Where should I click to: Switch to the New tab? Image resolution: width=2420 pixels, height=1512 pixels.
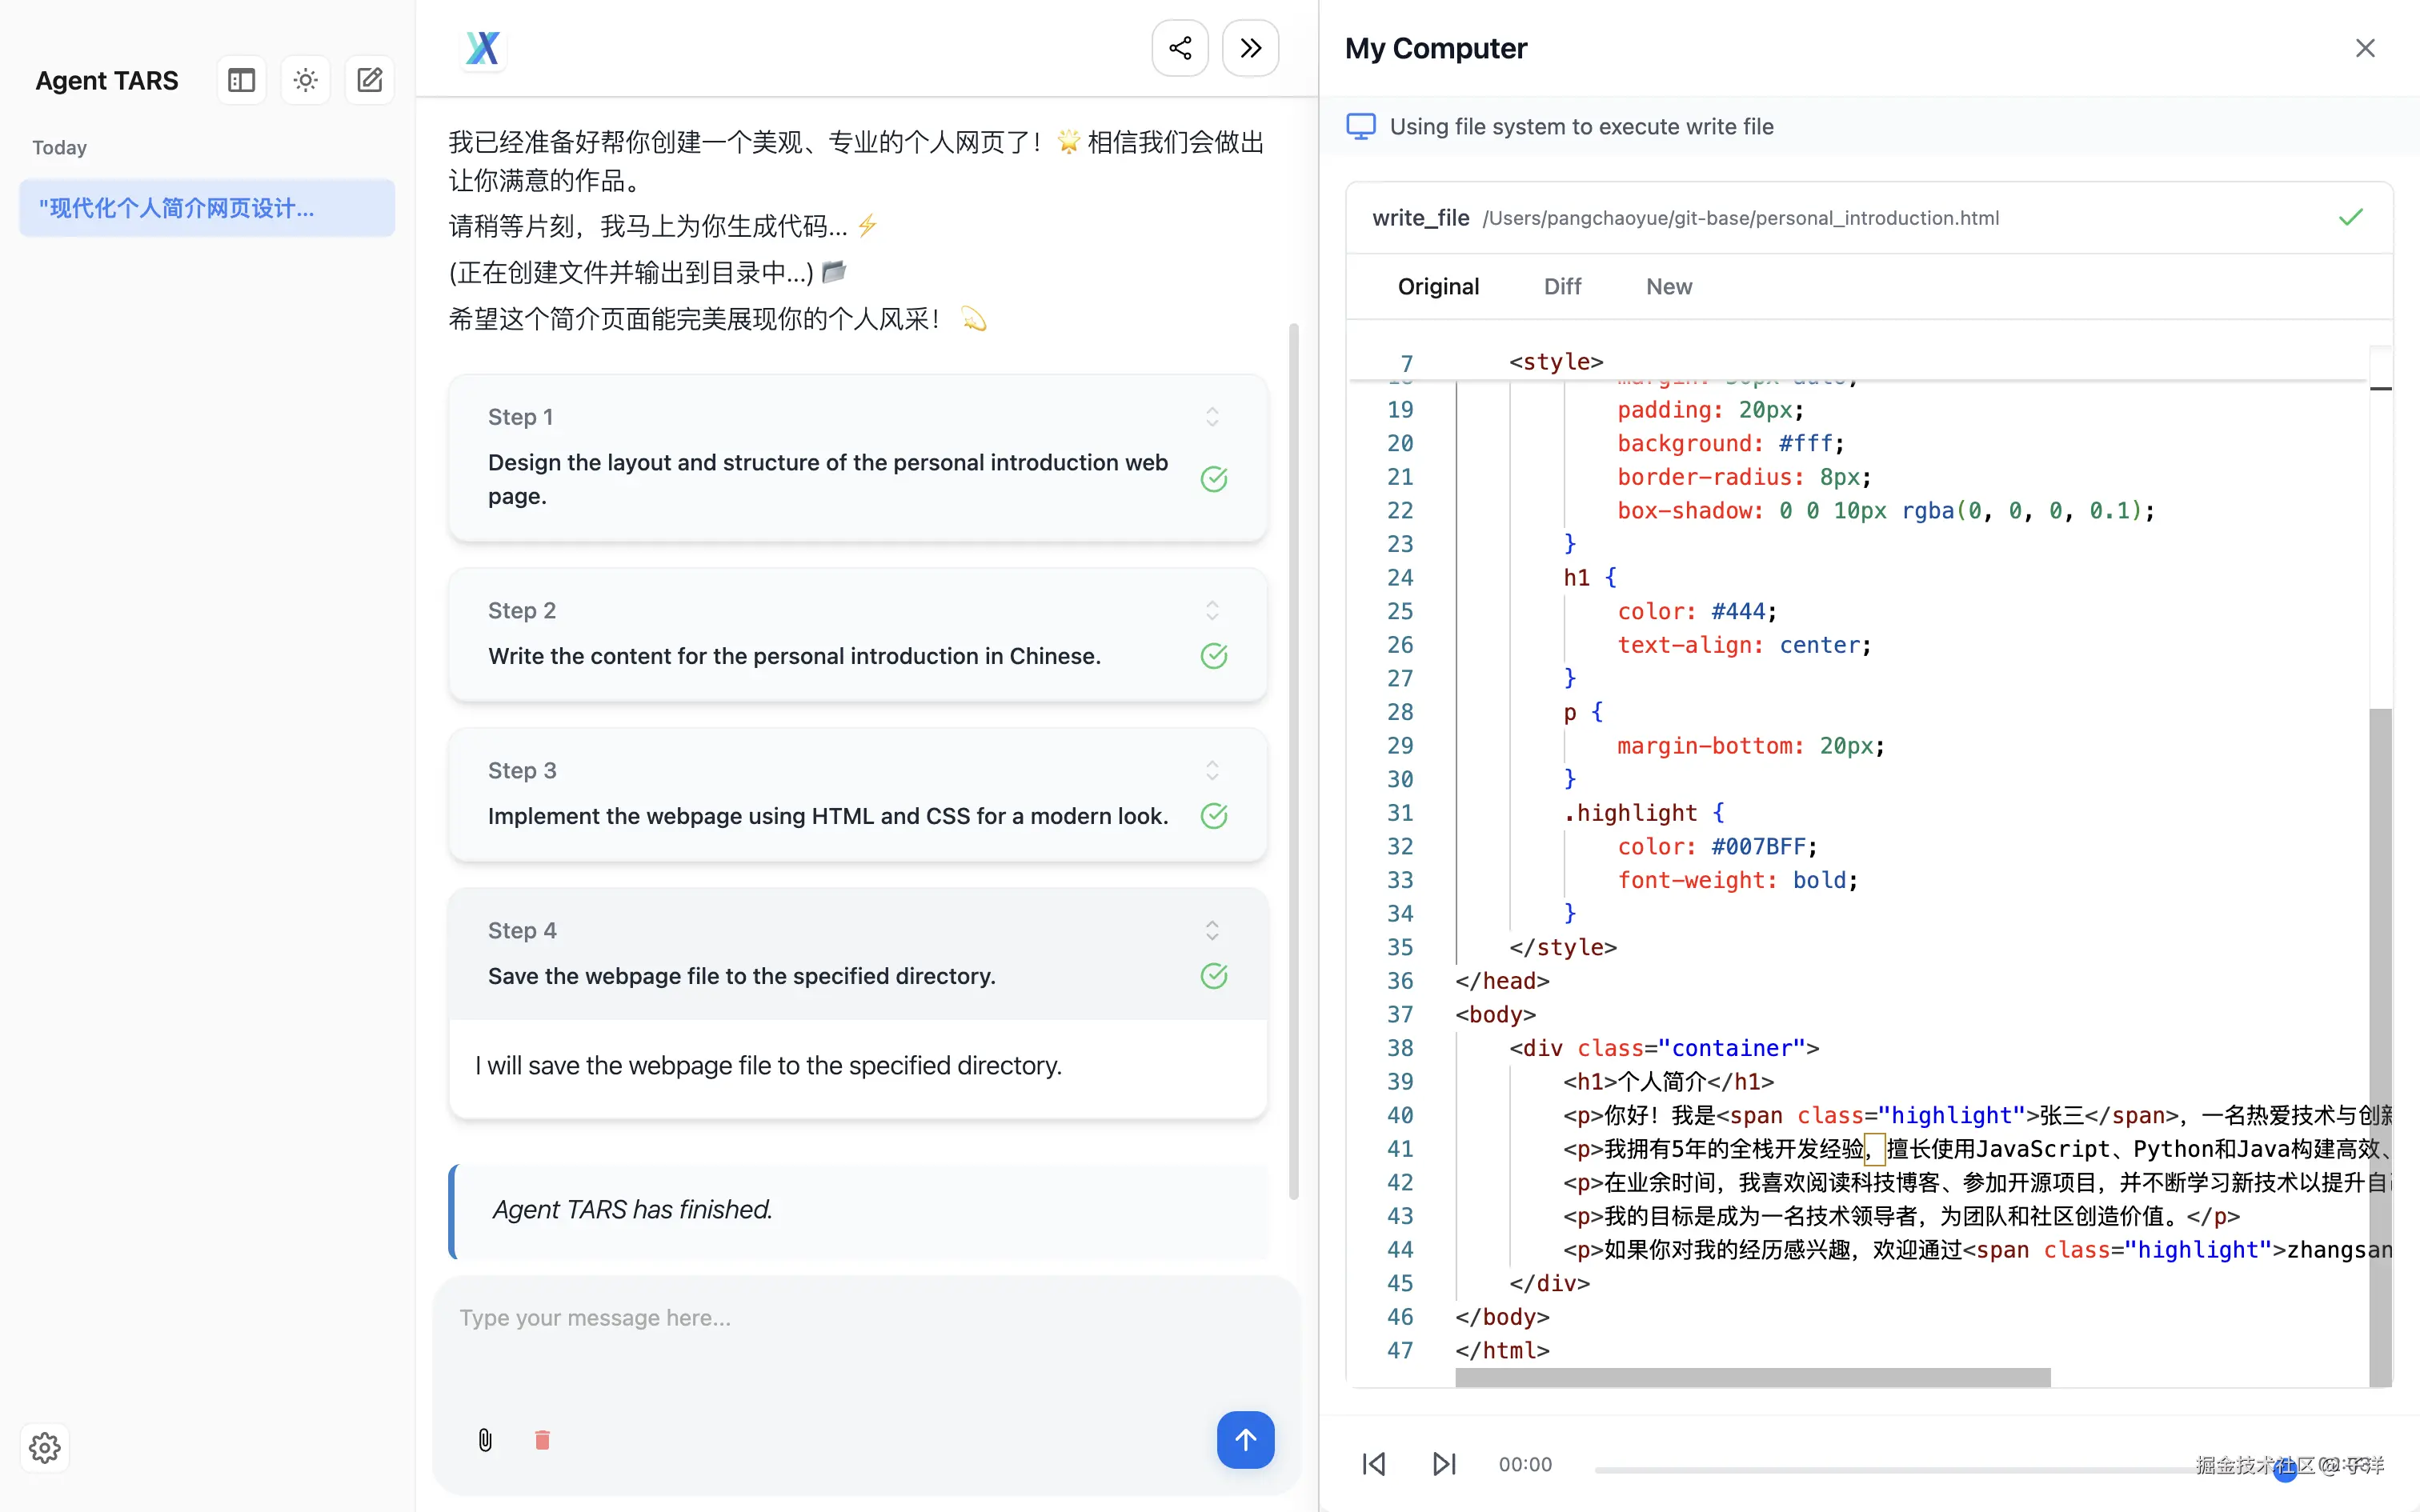[1669, 287]
